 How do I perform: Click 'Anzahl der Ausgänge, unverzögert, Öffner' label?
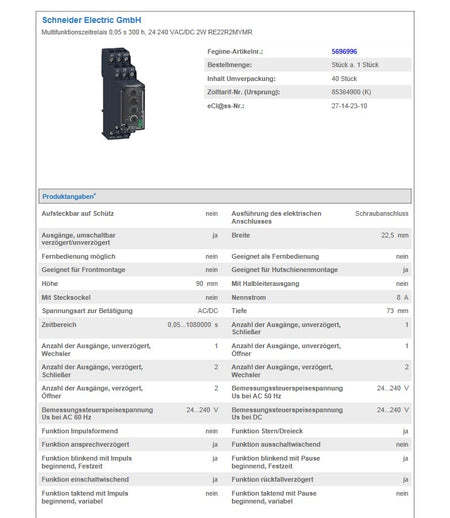click(x=286, y=350)
